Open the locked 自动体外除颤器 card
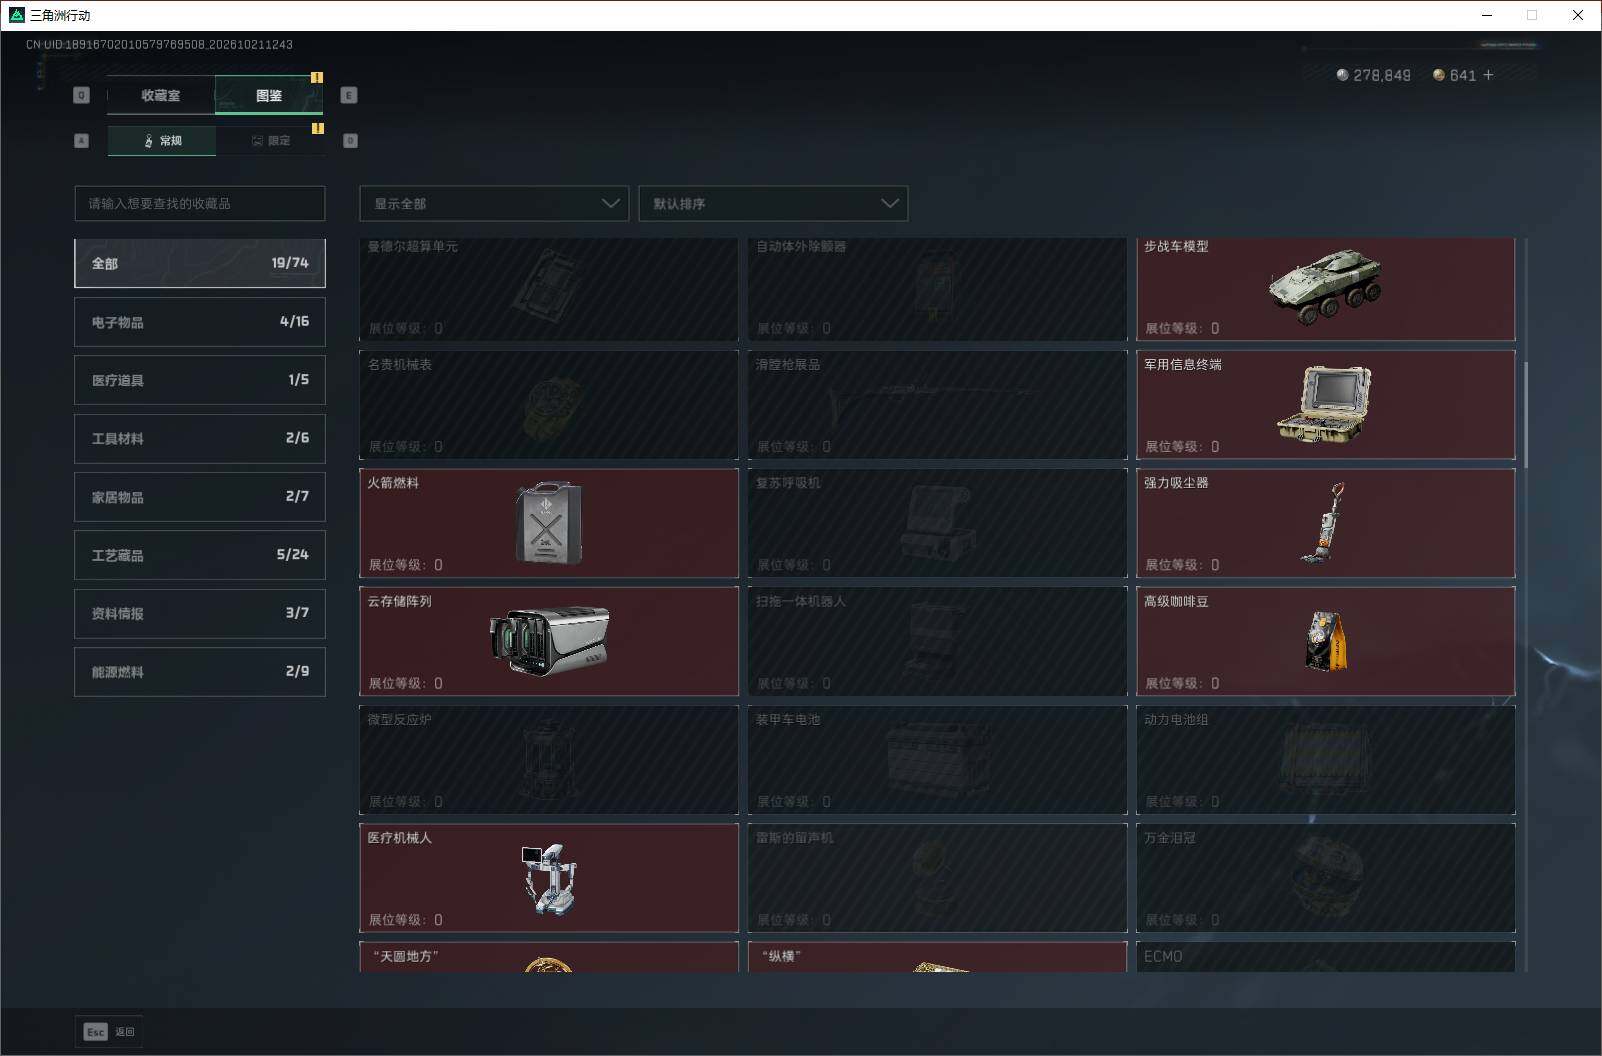The width and height of the screenshot is (1602, 1056). [937, 289]
